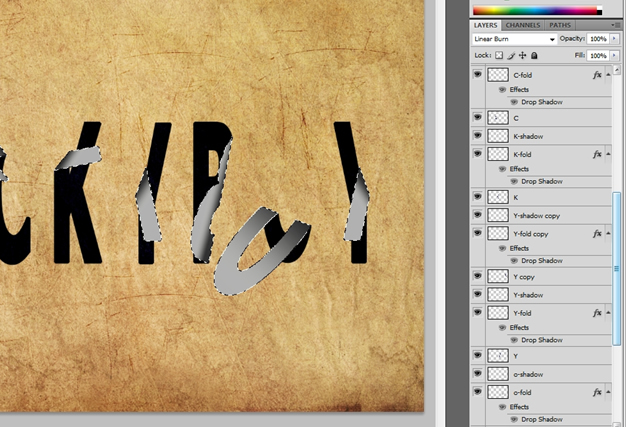The height and width of the screenshot is (427, 626).
Task: Click fx icon on K-fold layer
Action: coord(597,154)
